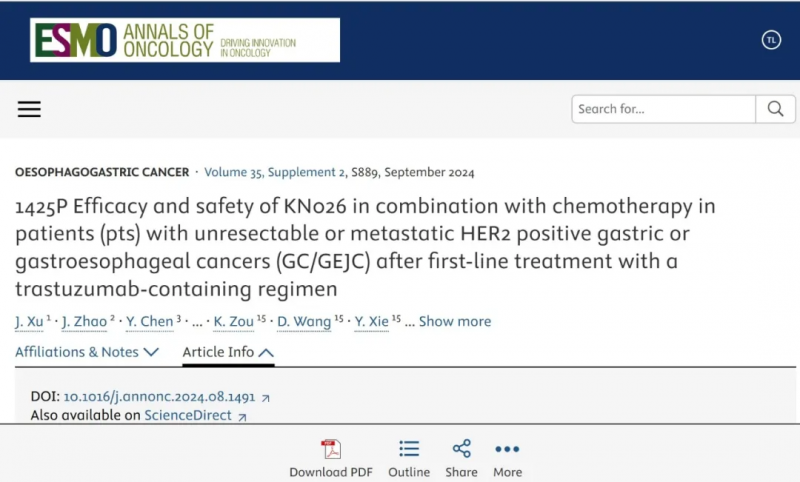Click the Share icon
Image resolution: width=800 pixels, height=482 pixels.
[462, 449]
